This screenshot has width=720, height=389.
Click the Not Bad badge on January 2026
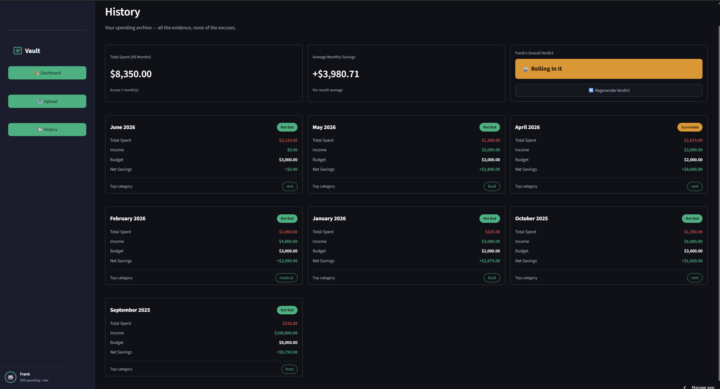click(489, 219)
